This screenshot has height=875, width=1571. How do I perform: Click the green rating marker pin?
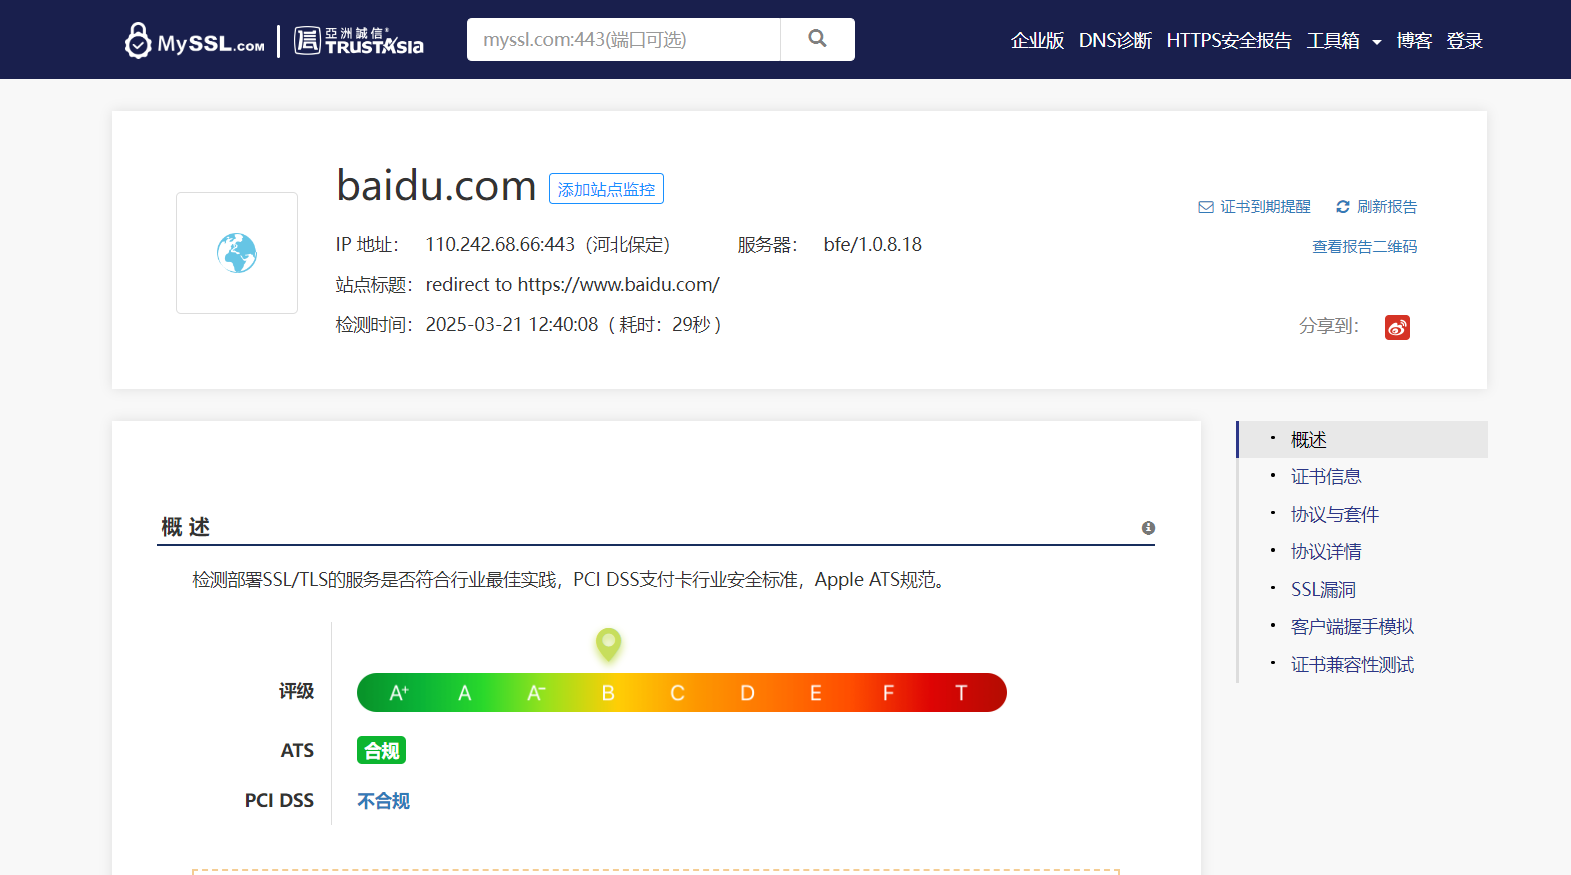[x=608, y=645]
